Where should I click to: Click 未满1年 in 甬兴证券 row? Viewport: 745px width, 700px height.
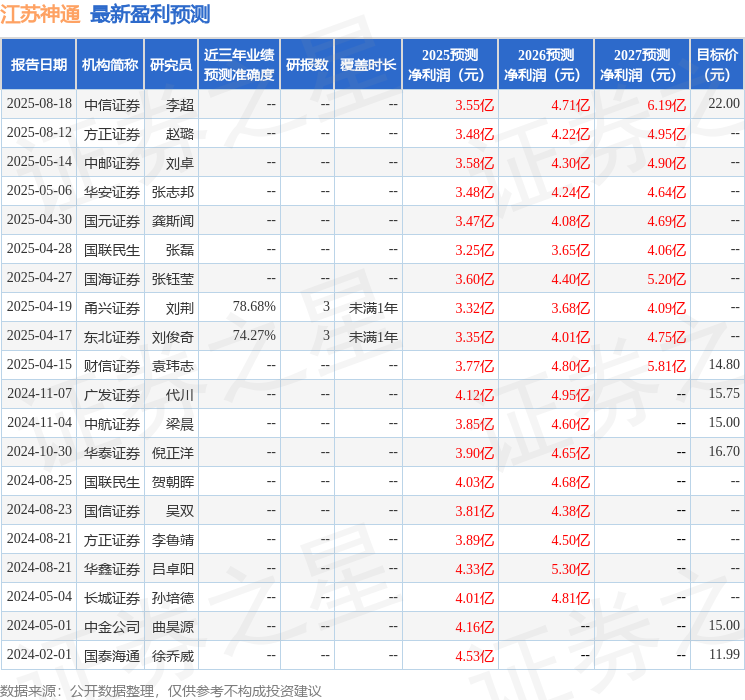(x=373, y=307)
